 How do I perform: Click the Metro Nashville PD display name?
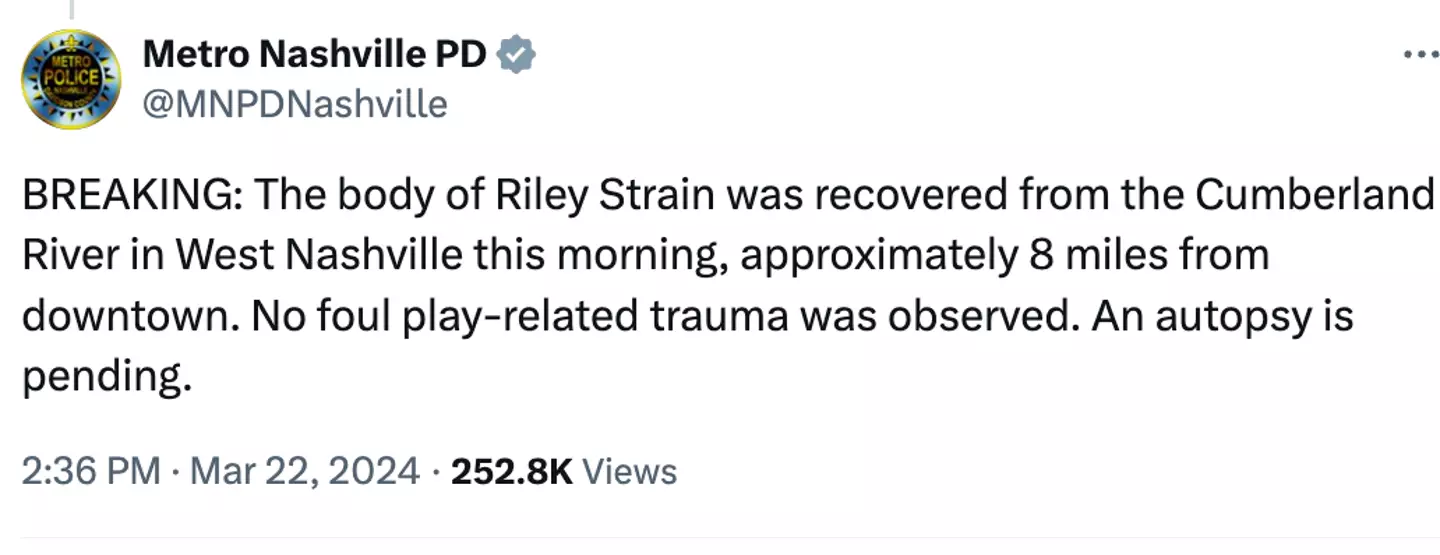[314, 55]
